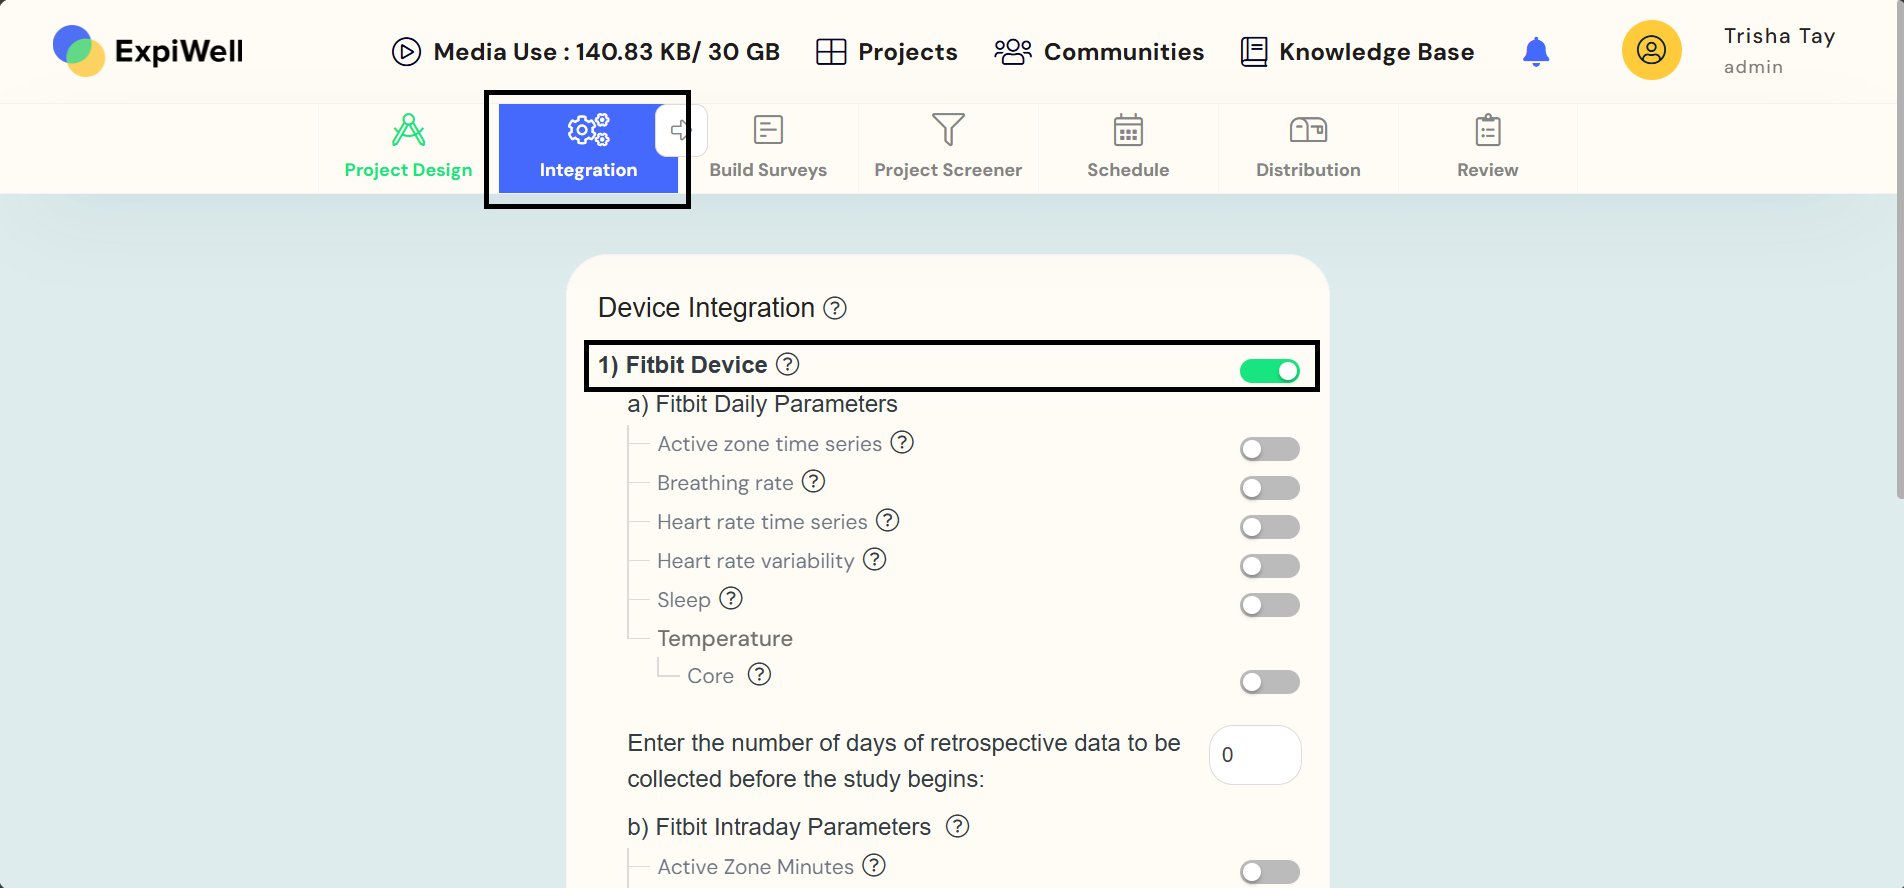Open help icon for Core temperature
Image resolution: width=1904 pixels, height=888 pixels.
760,674
